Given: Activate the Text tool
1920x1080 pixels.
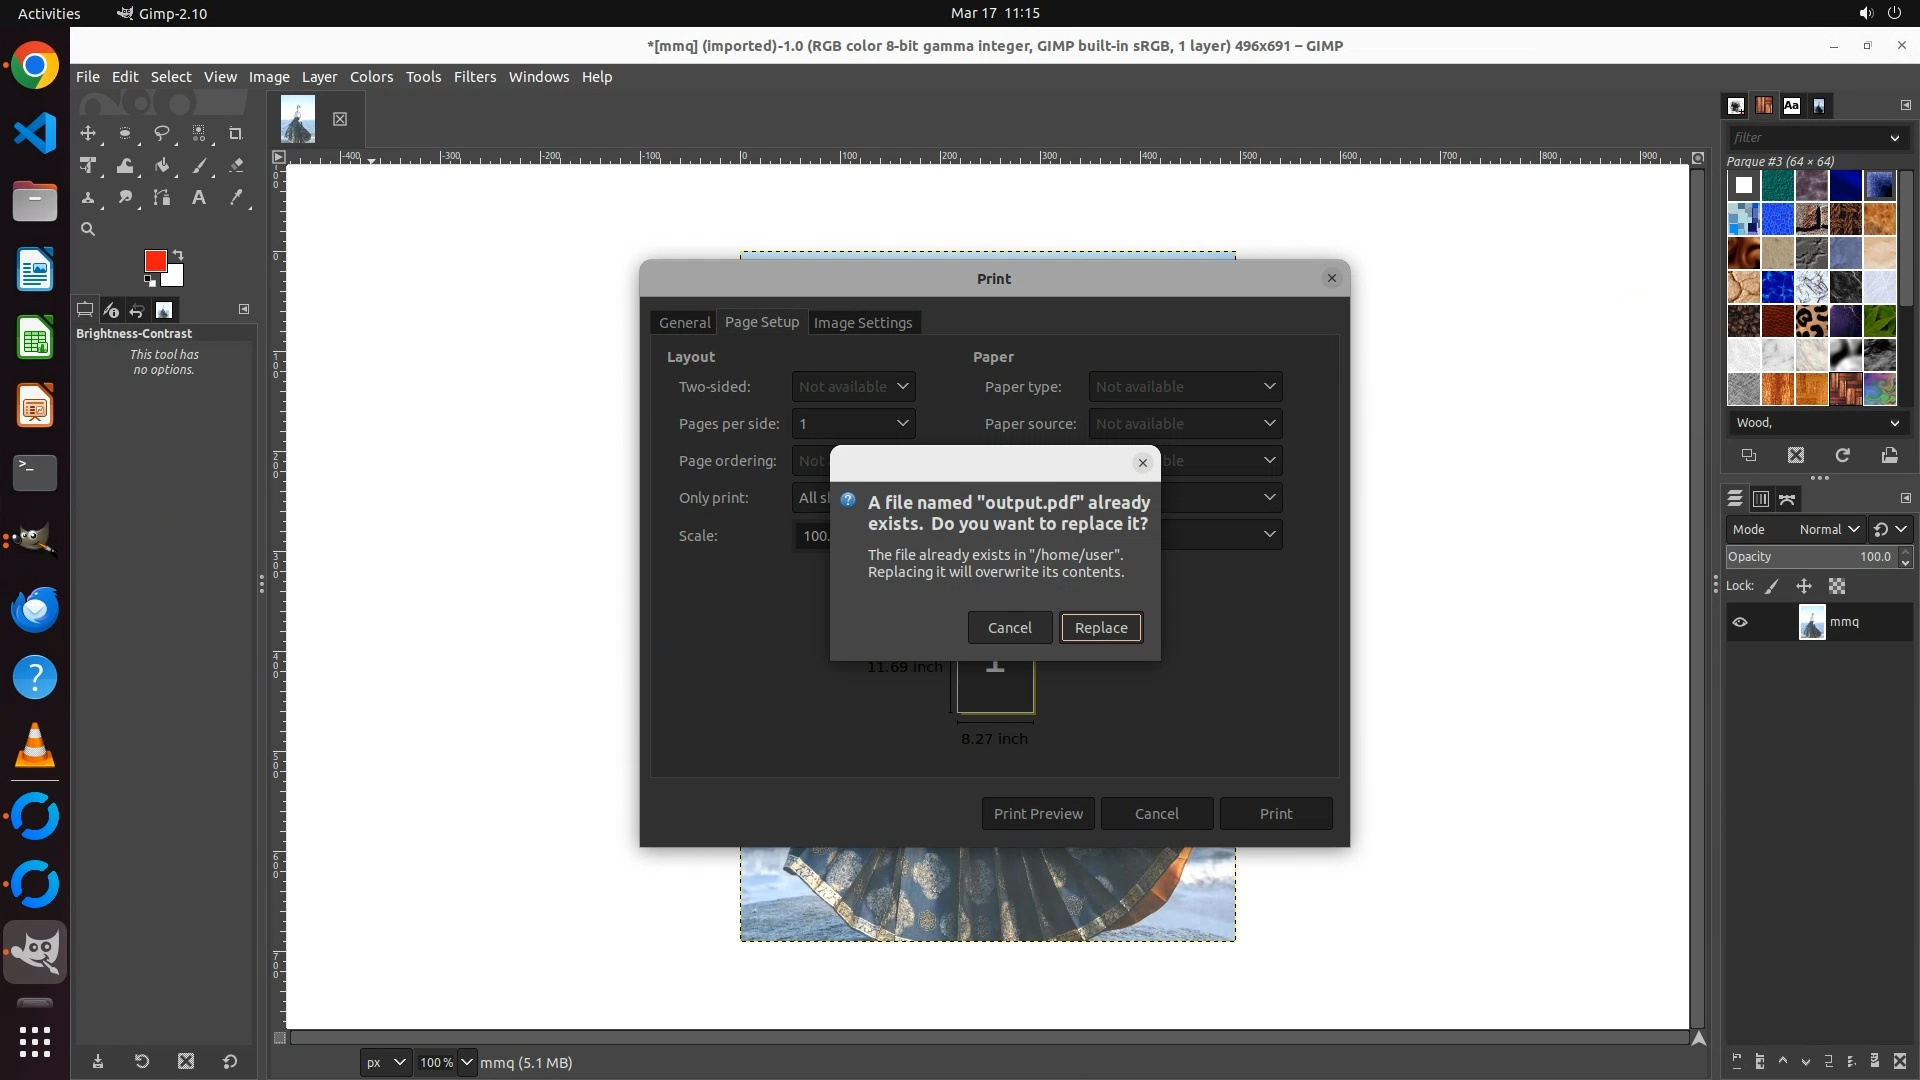Looking at the screenshot, I should (198, 198).
